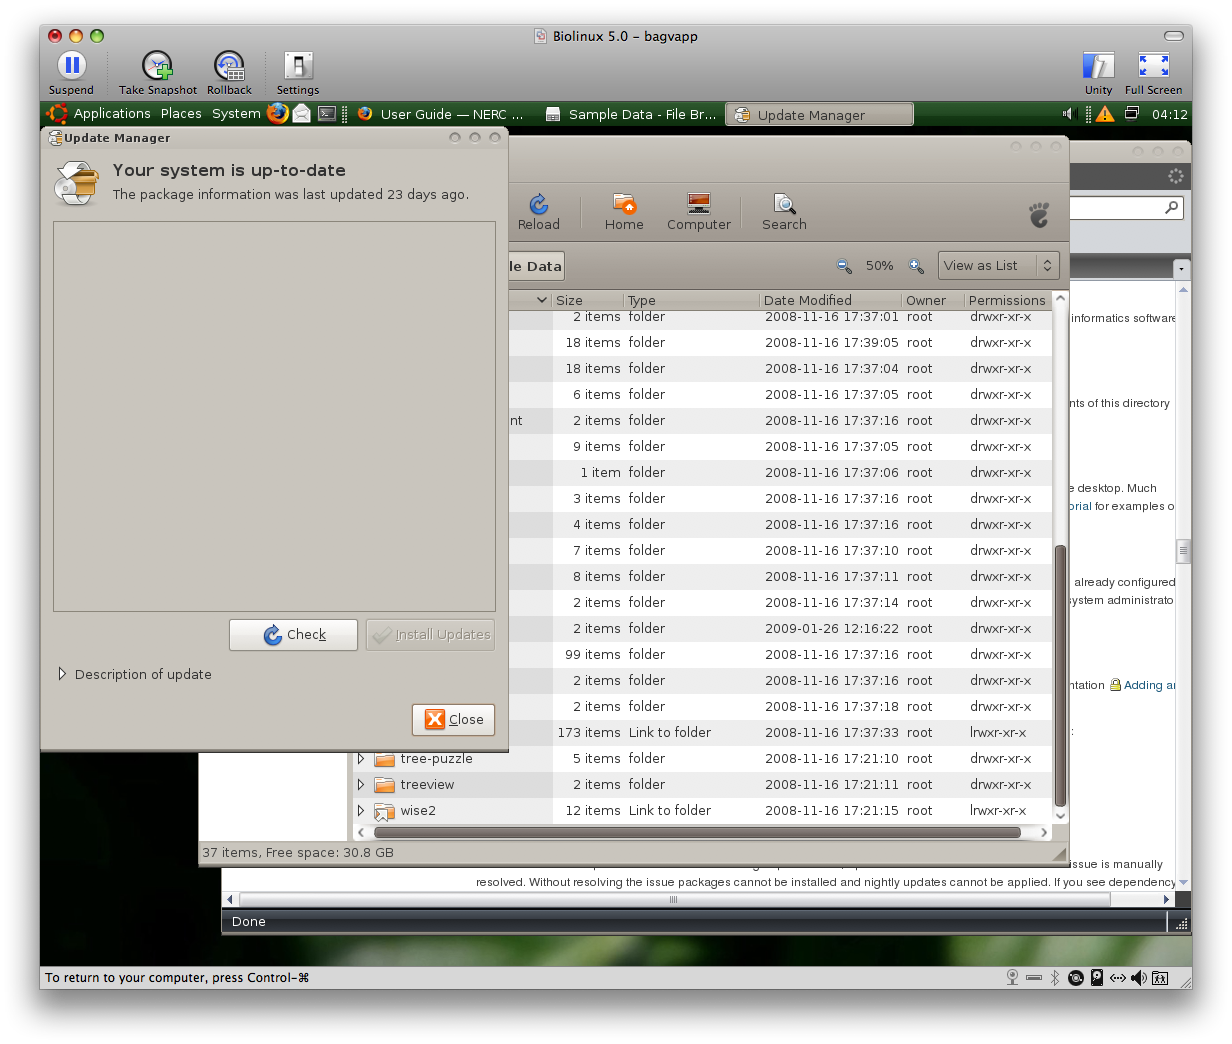Image resolution: width=1232 pixels, height=1044 pixels.
Task: Click the Reload icon in file browser
Action: (x=538, y=206)
